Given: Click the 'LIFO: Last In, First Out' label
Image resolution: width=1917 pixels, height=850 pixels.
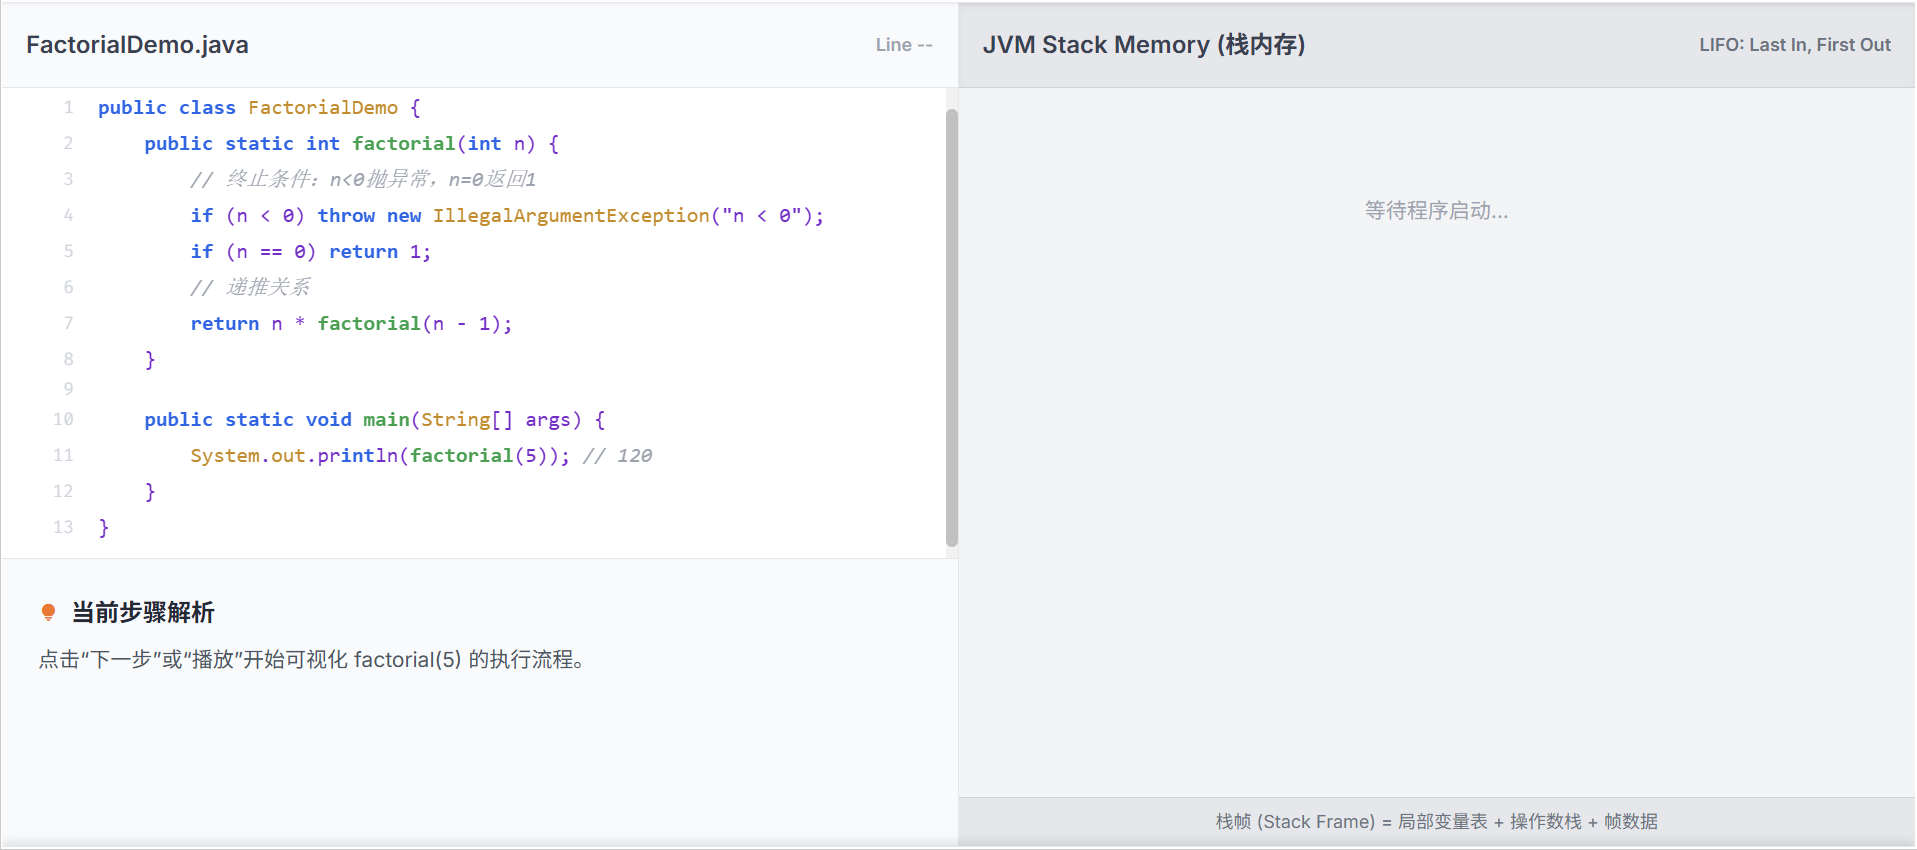Looking at the screenshot, I should [x=1794, y=45].
